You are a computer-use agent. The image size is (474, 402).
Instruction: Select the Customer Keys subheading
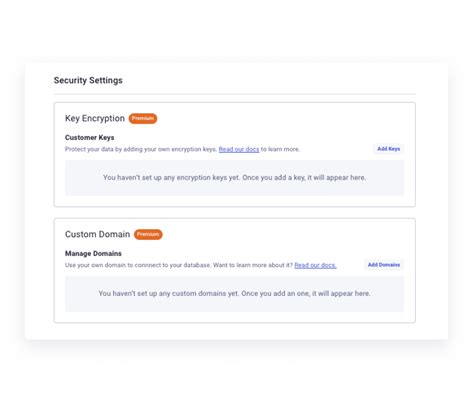(89, 138)
